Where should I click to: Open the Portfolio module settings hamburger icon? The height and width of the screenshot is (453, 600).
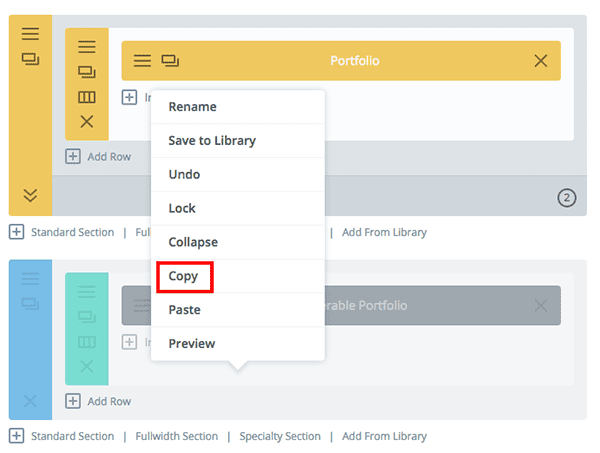[x=142, y=61]
